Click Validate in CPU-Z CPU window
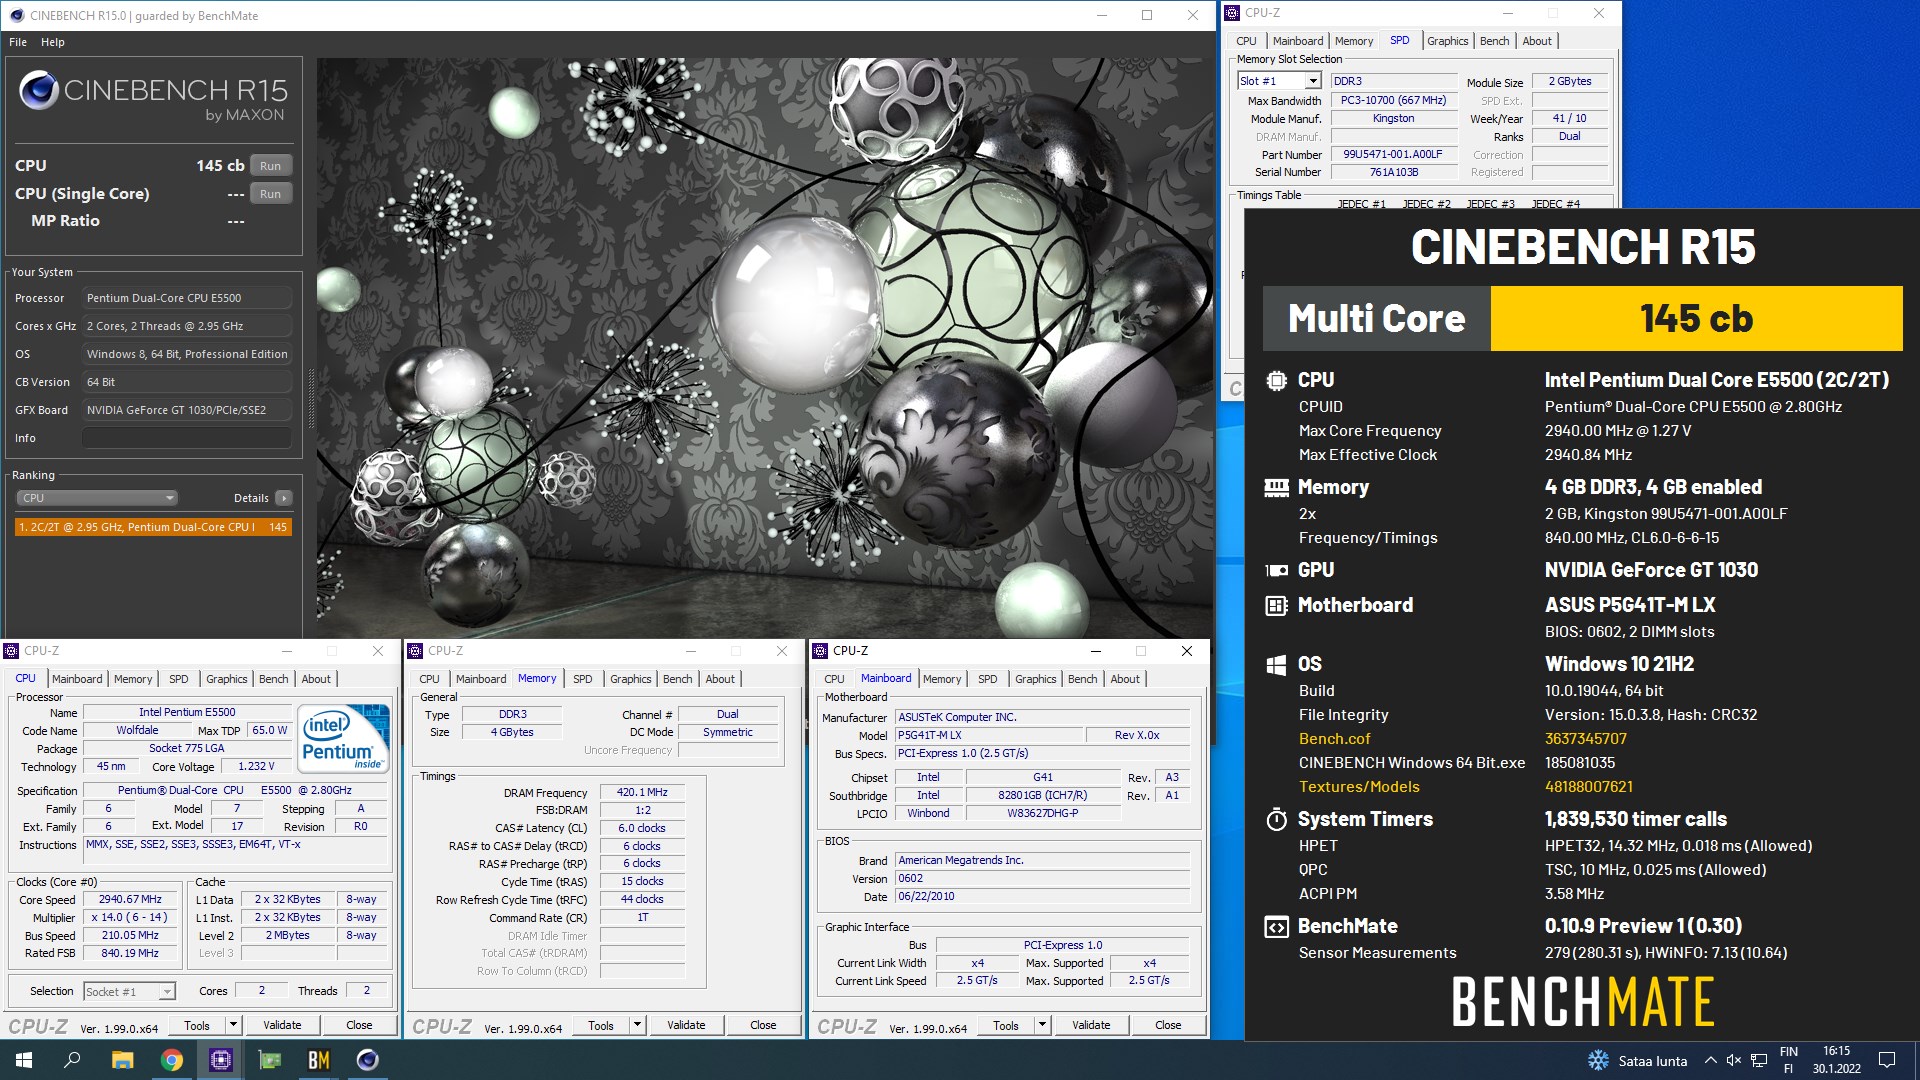This screenshot has width=1920, height=1080. 282,1025
